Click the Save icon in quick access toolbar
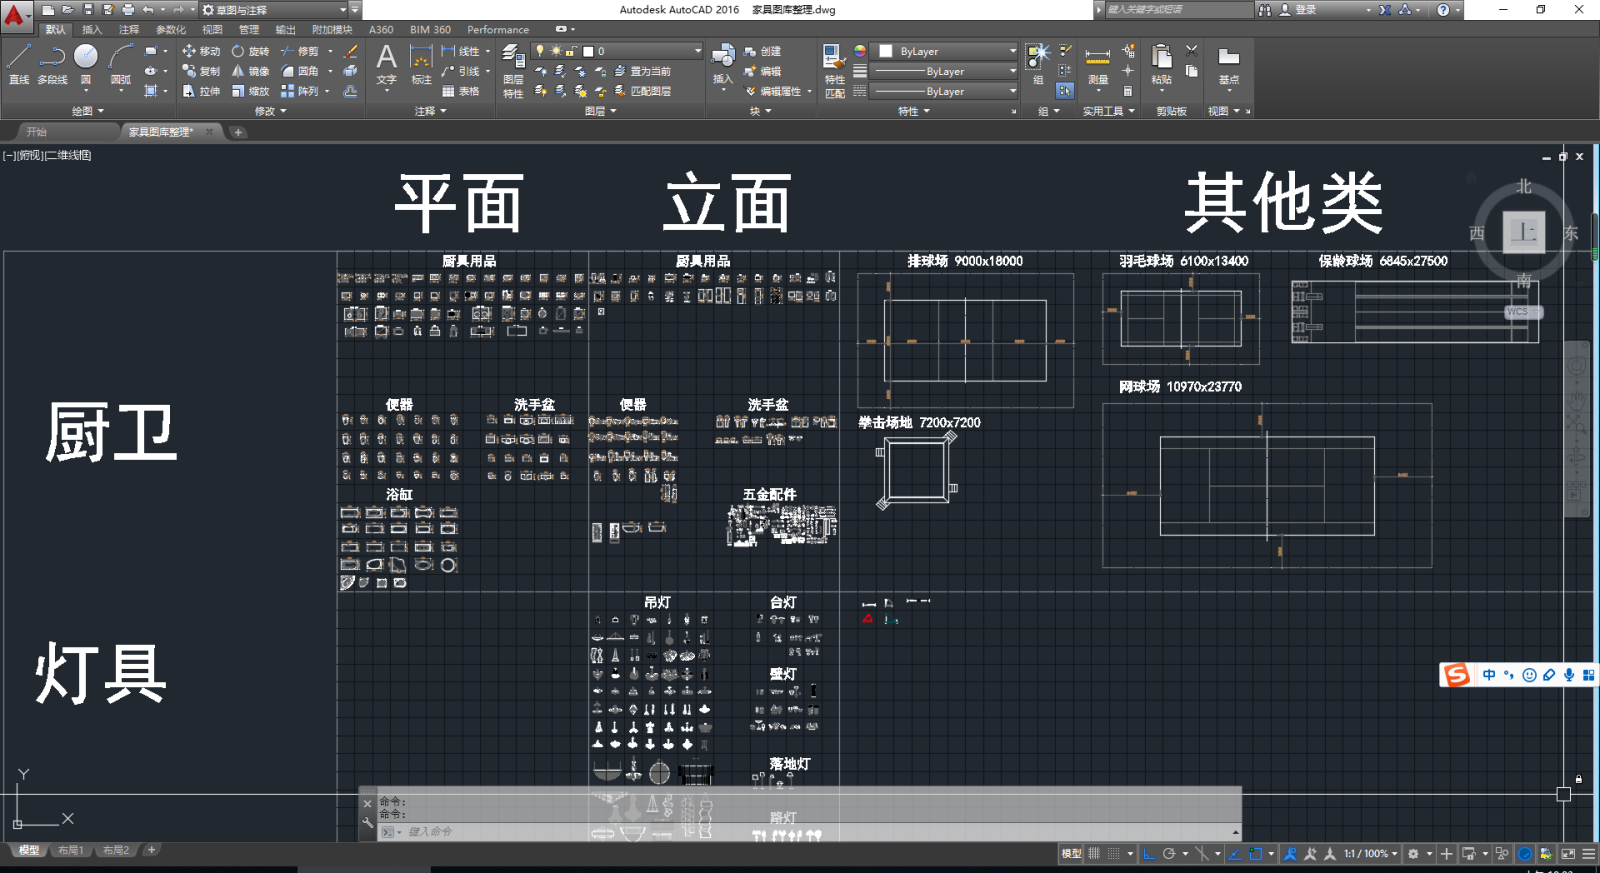Screen dimensions: 1600x873 (88, 10)
